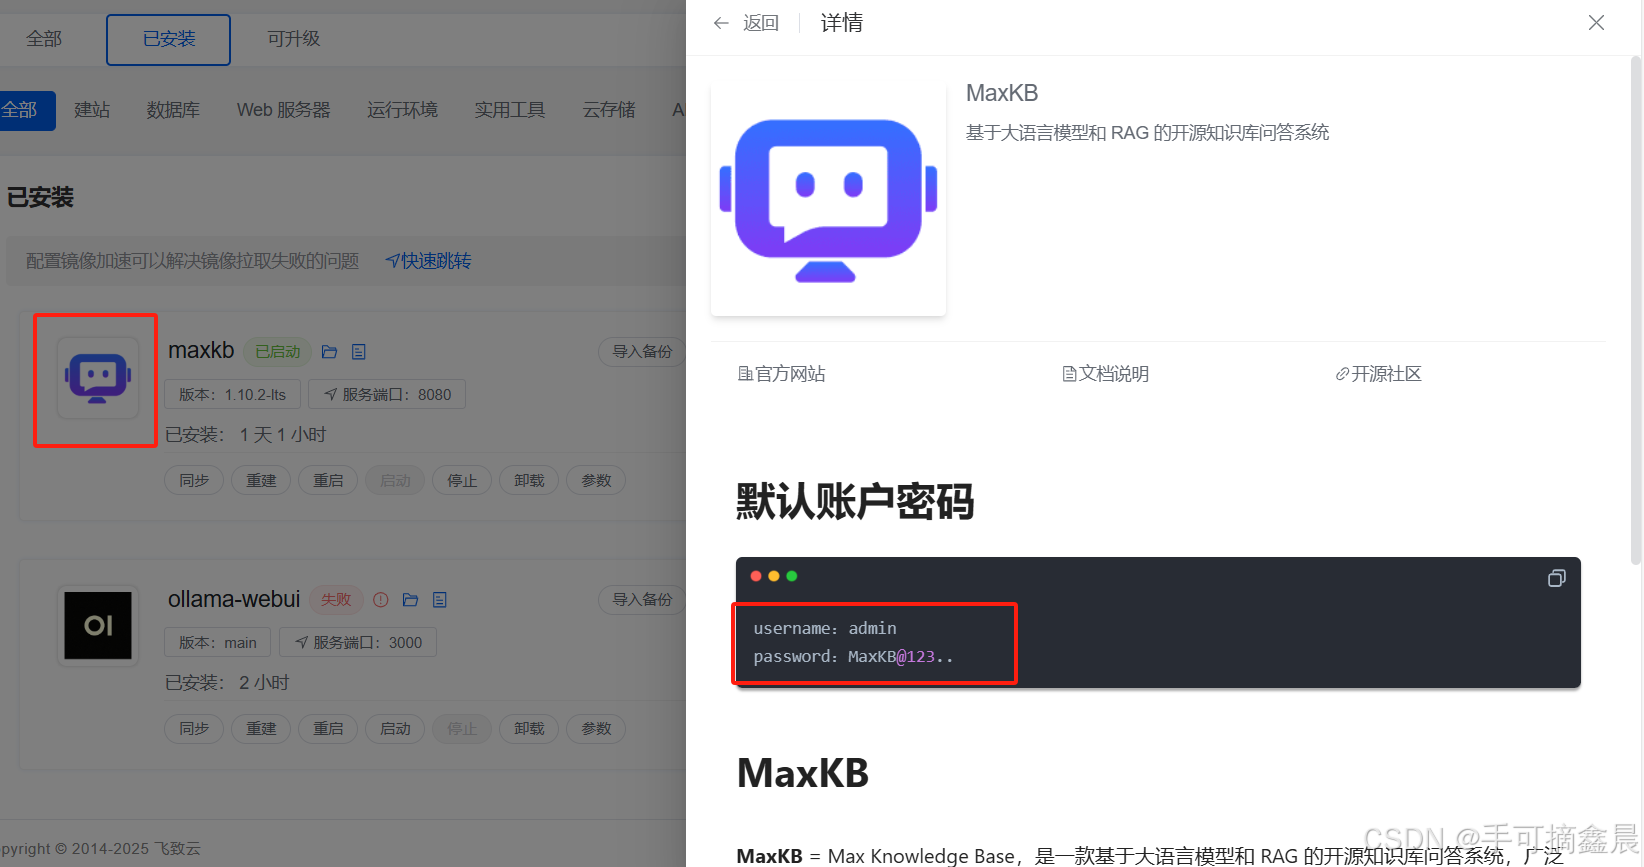This screenshot has width=1644, height=867.
Task: View ollama-webui failure warning icon
Action: (x=381, y=600)
